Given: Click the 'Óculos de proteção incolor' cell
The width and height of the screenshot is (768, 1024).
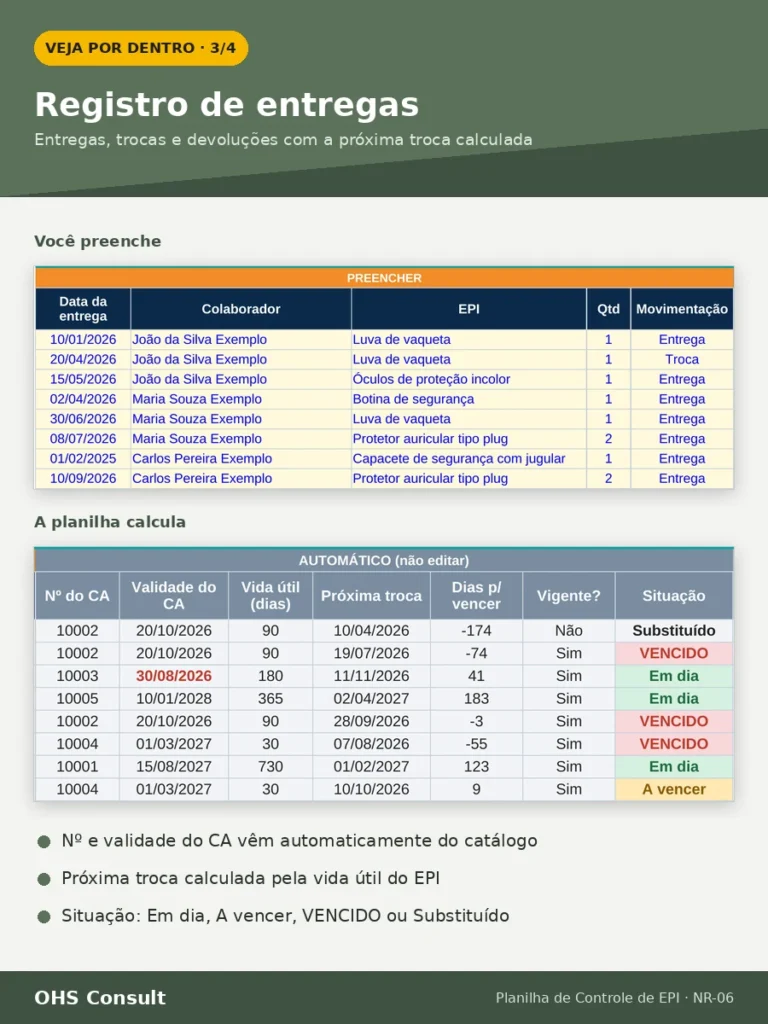Looking at the screenshot, I should coord(469,379).
